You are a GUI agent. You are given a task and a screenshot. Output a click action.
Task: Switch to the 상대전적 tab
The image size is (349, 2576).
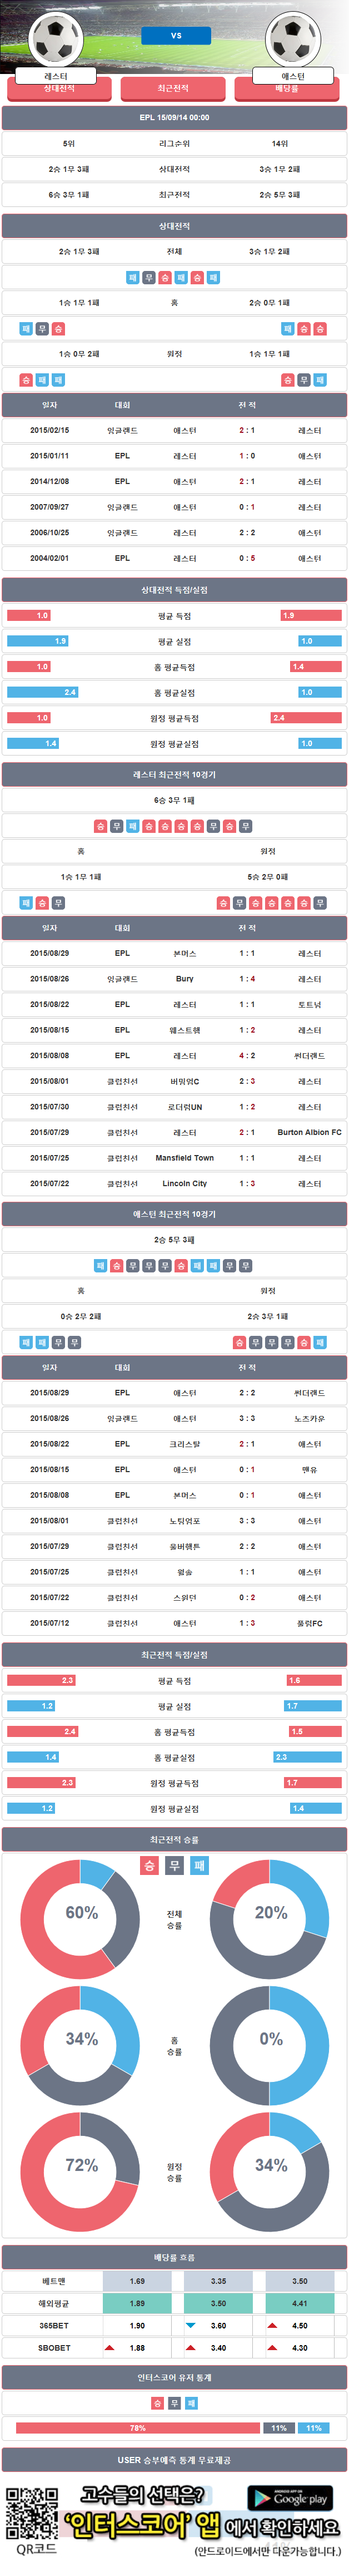59,89
